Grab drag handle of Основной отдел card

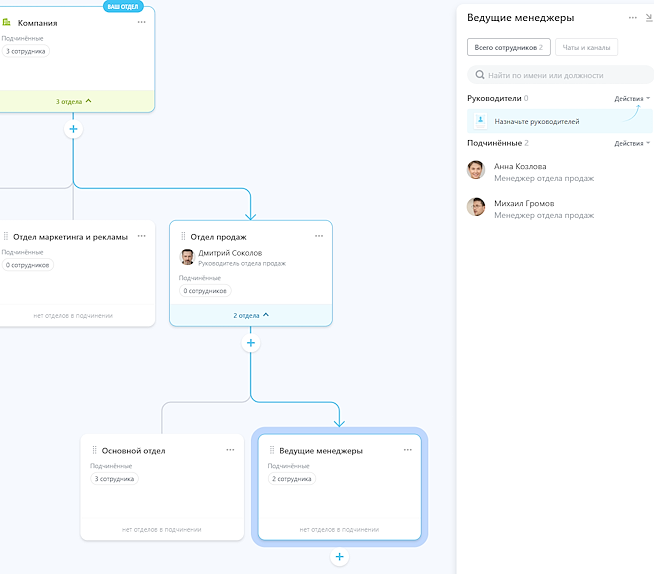click(94, 451)
